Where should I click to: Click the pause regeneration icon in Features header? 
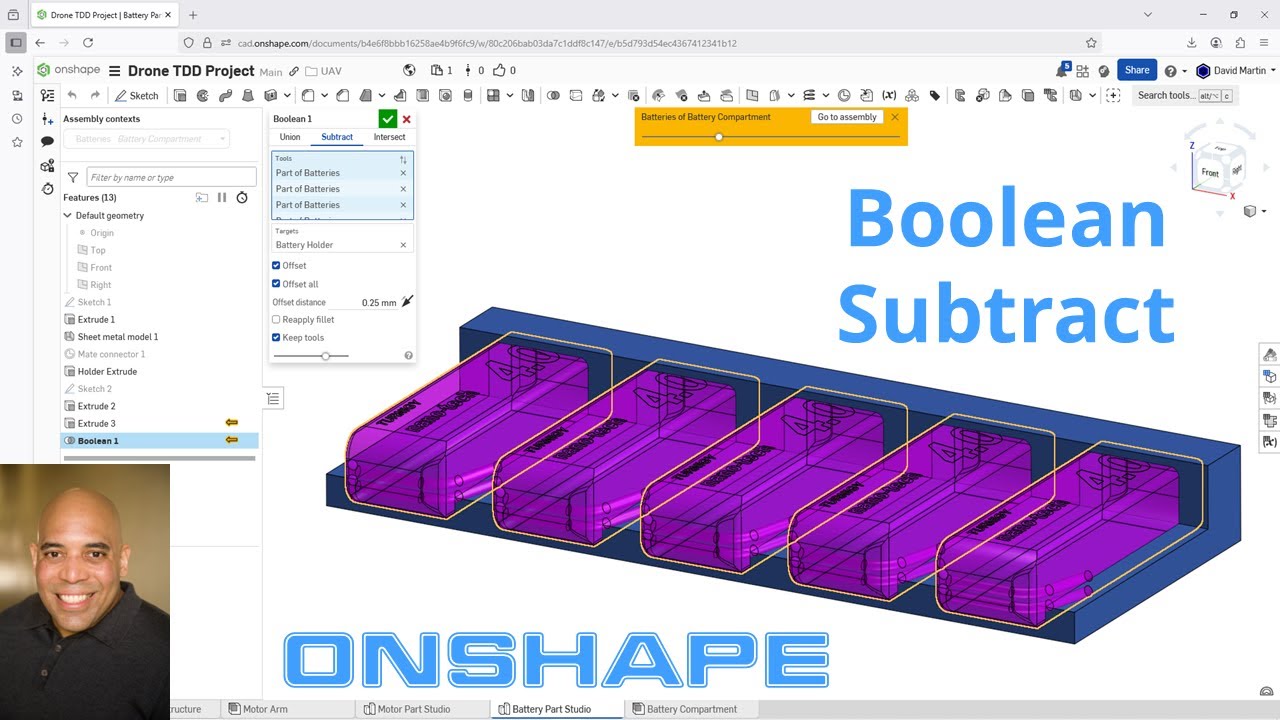coord(222,198)
